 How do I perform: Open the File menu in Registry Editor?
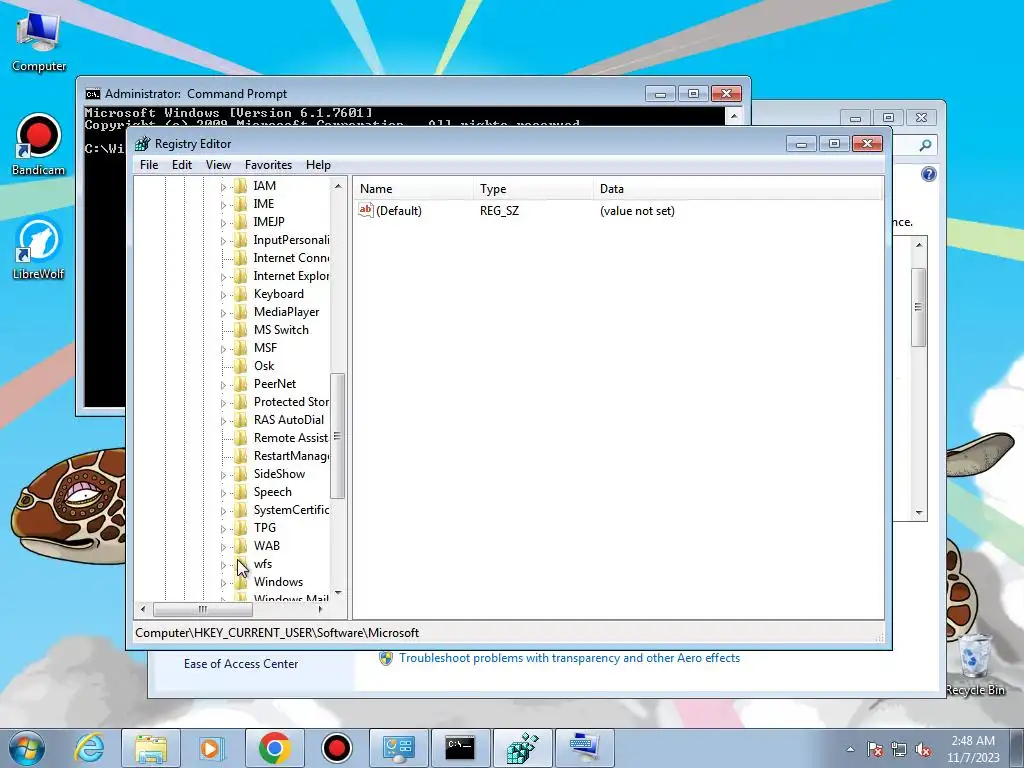tap(149, 165)
